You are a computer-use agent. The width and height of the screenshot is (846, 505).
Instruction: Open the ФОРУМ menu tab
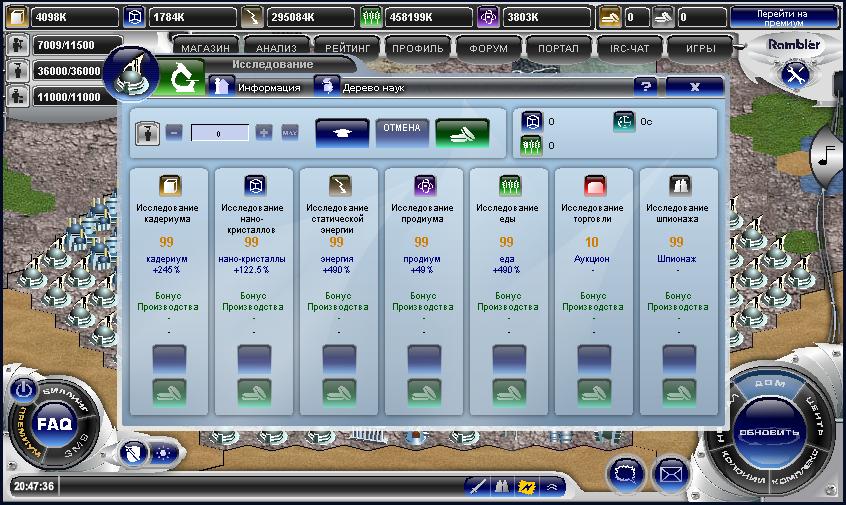(488, 48)
